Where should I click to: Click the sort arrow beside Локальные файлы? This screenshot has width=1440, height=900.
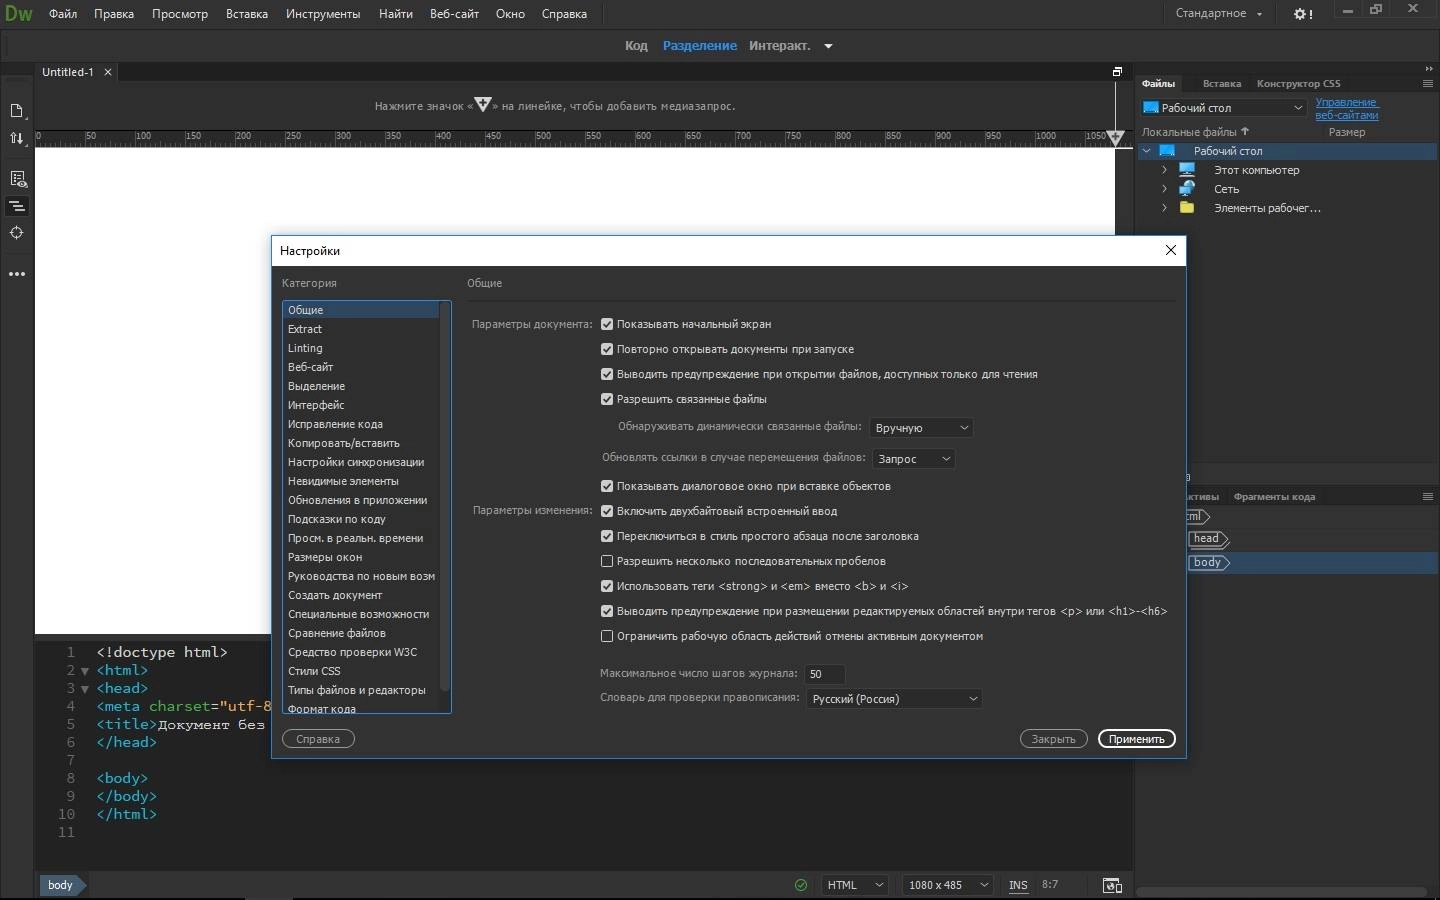[x=1245, y=131]
